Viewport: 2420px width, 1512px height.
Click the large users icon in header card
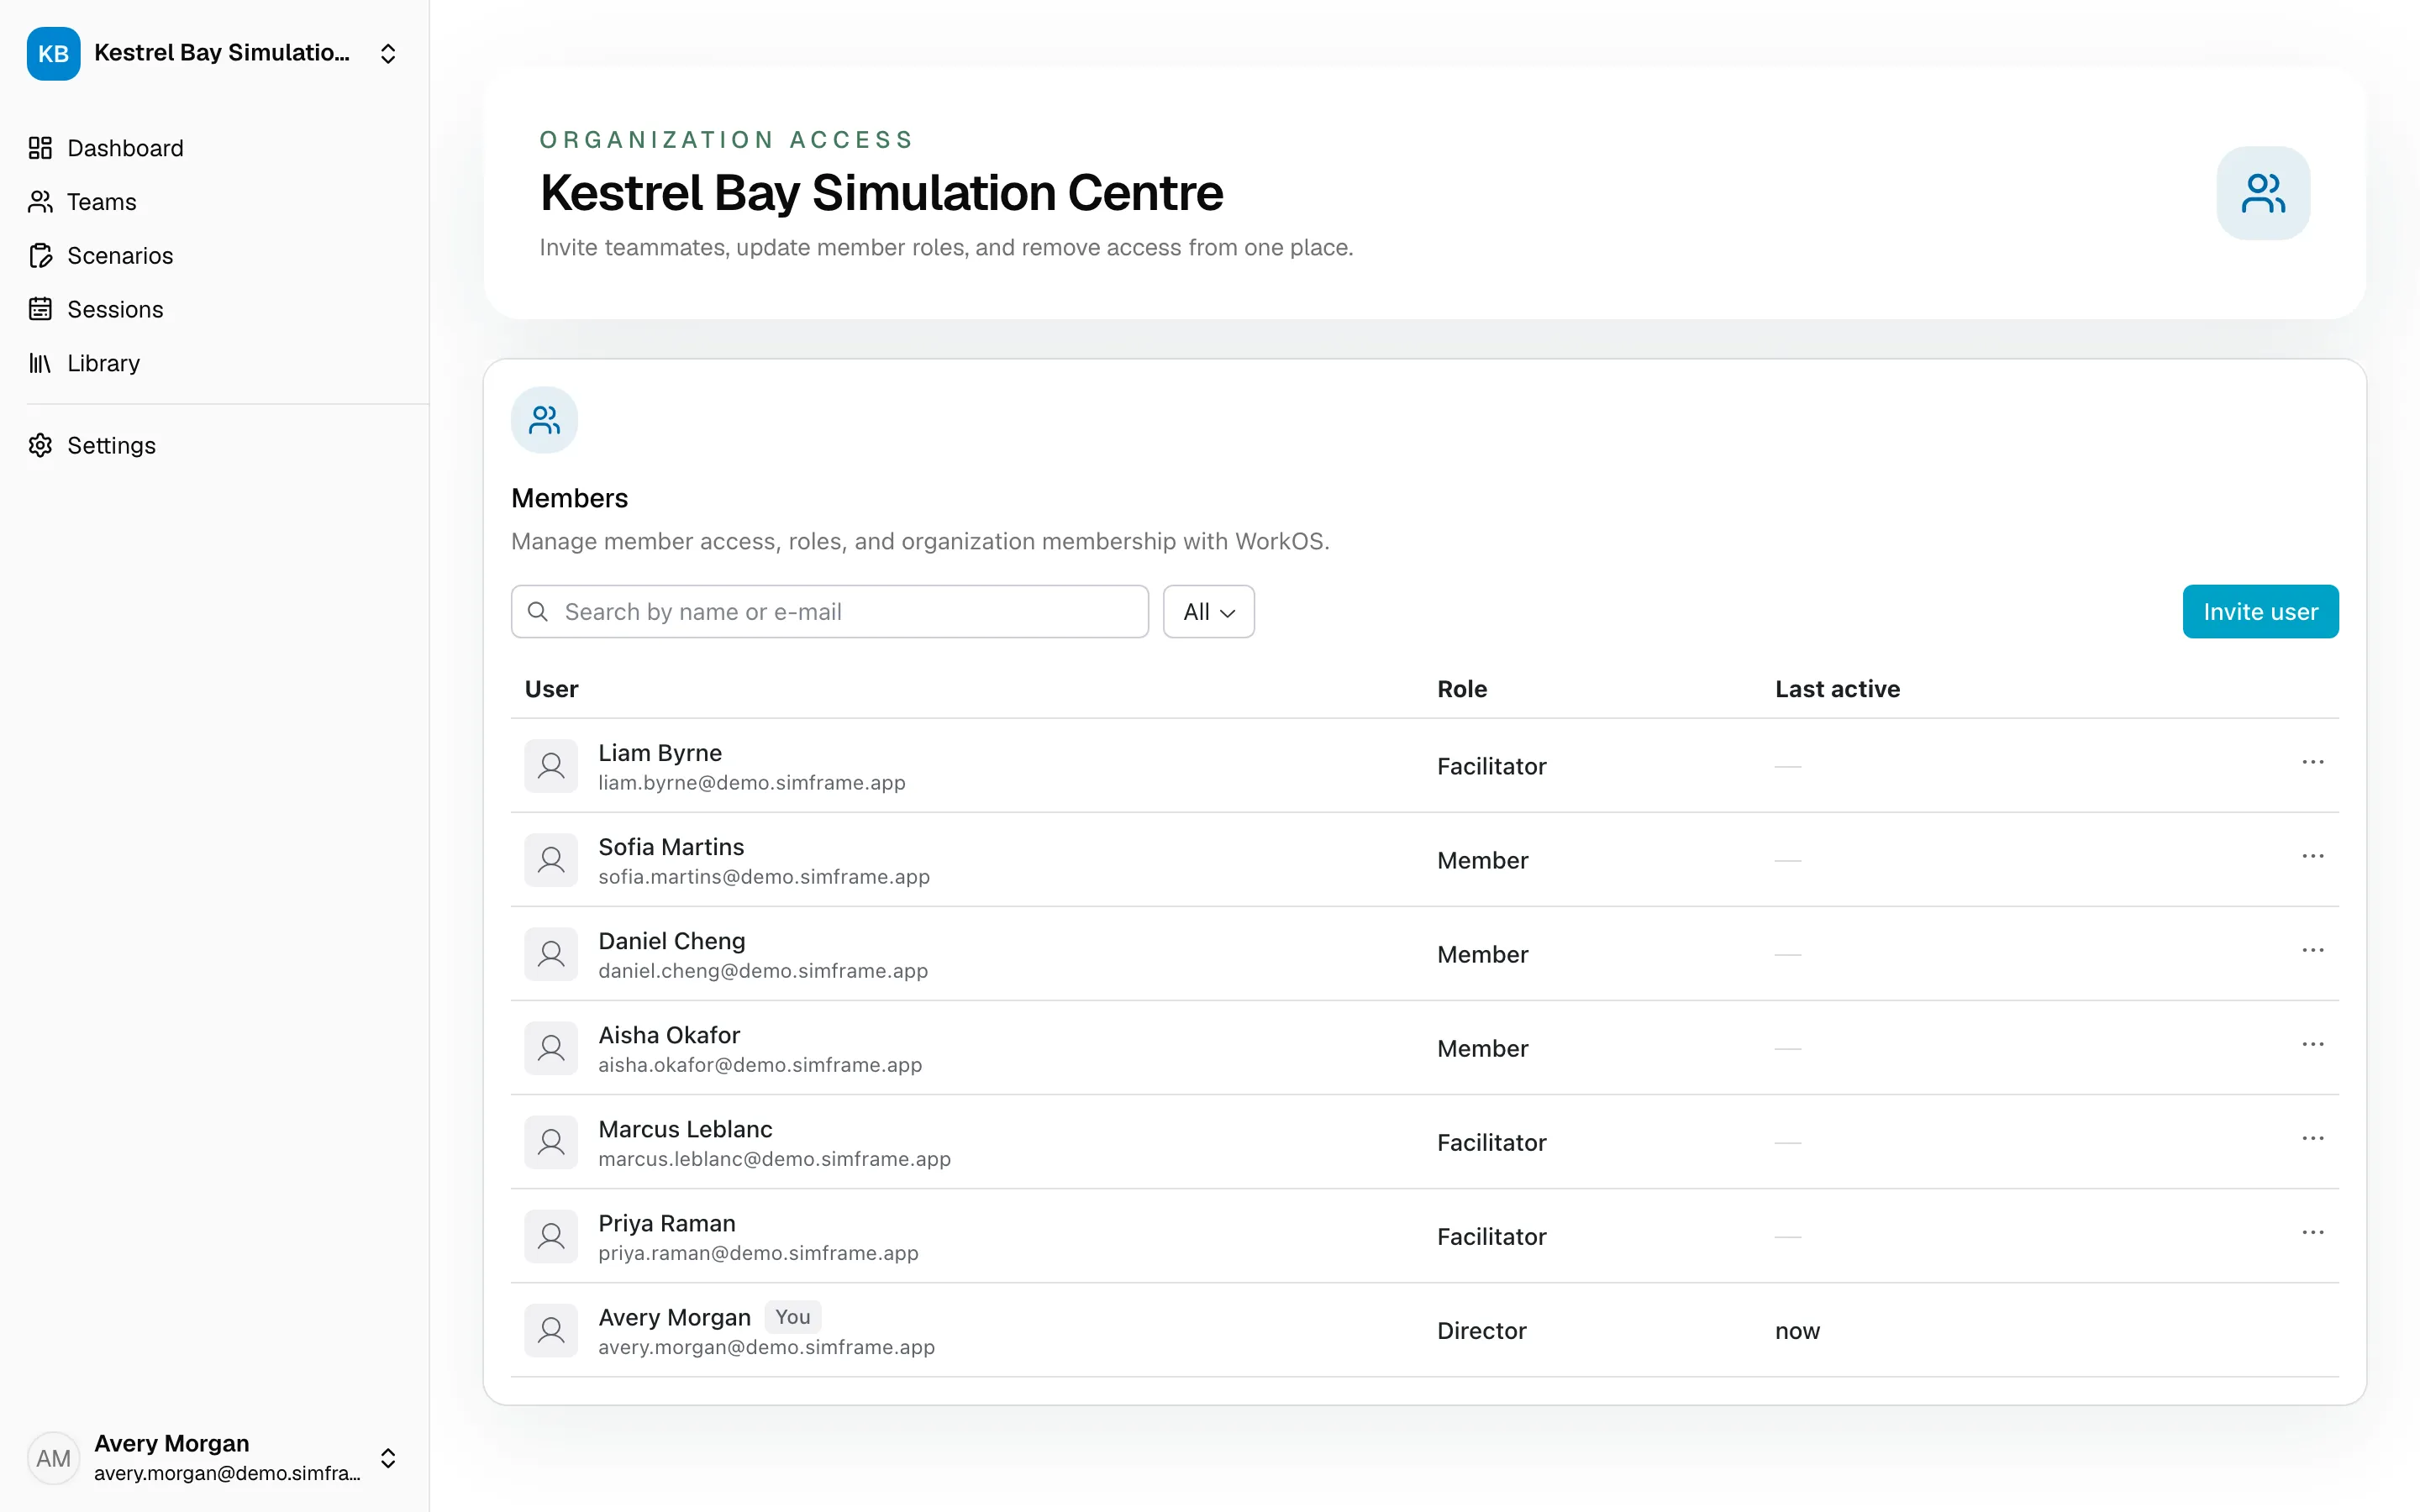(x=2263, y=193)
